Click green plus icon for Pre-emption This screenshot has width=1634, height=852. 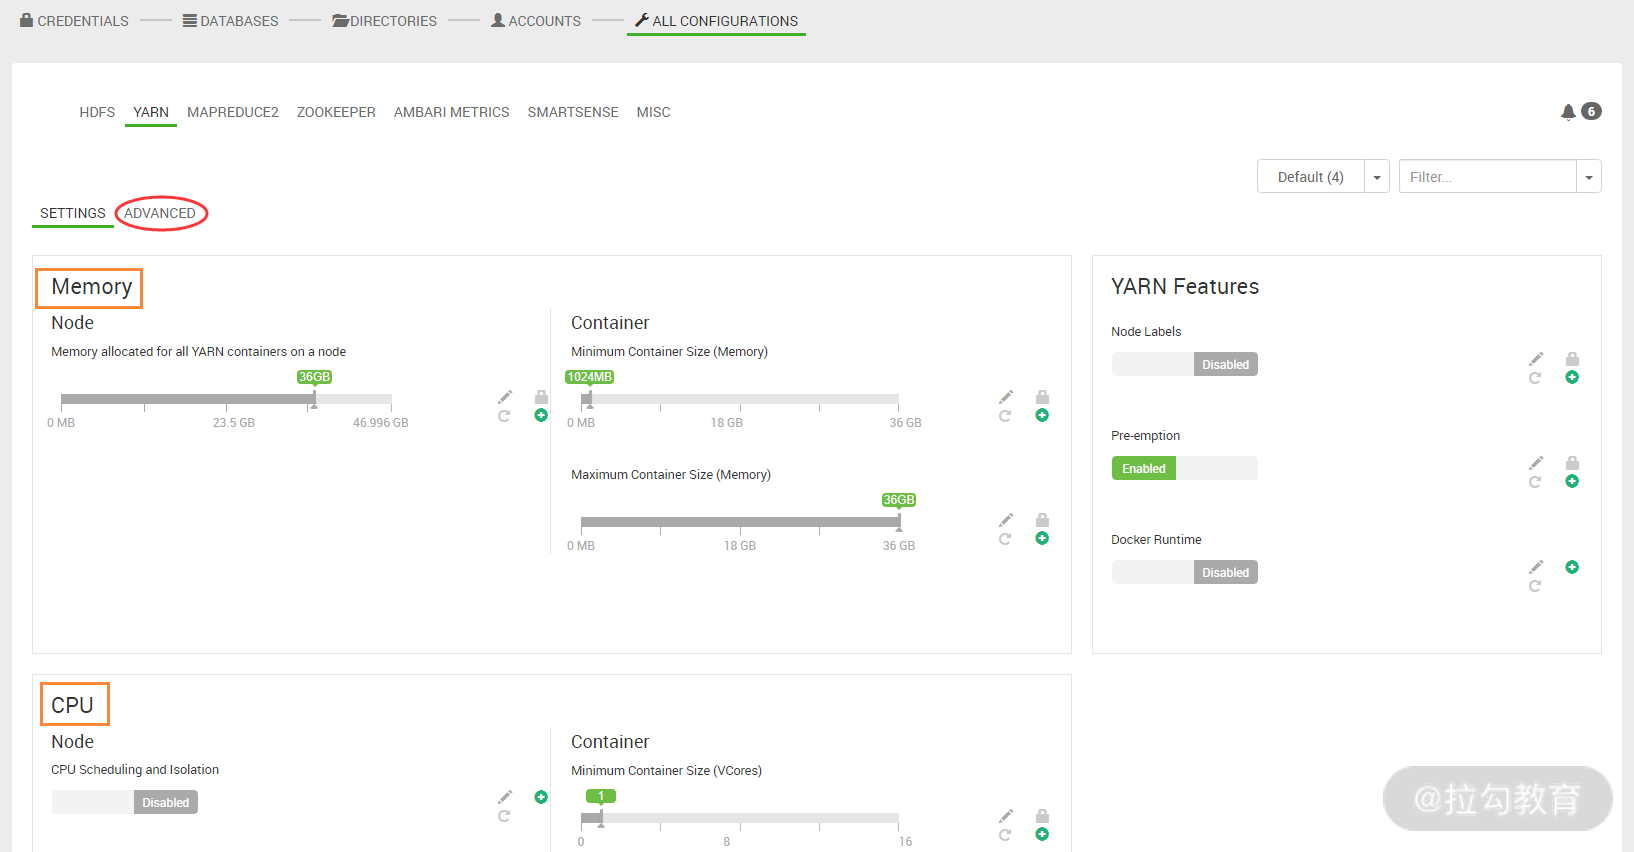click(1572, 481)
